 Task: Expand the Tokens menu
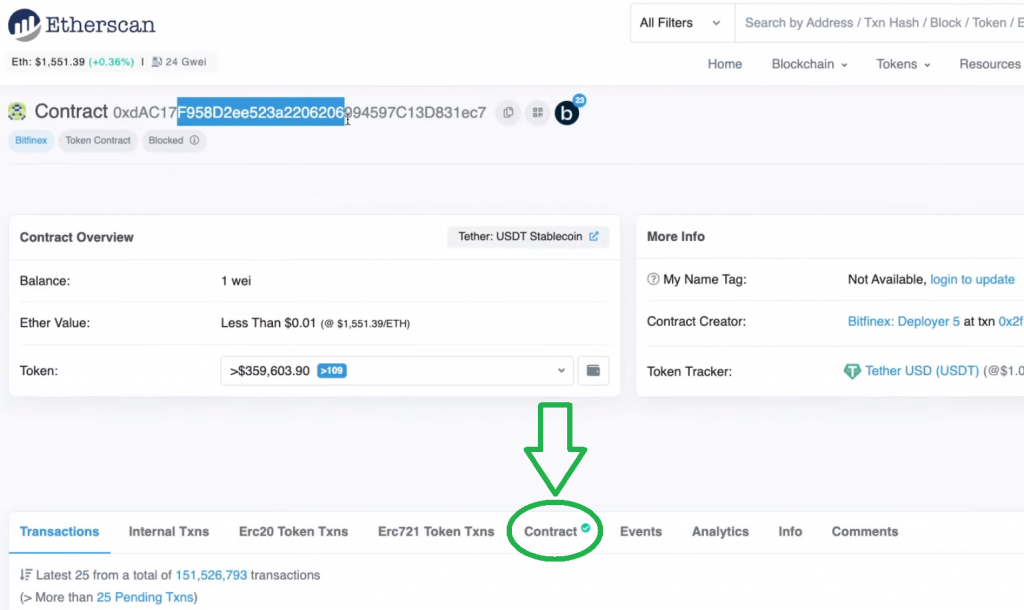tap(903, 64)
